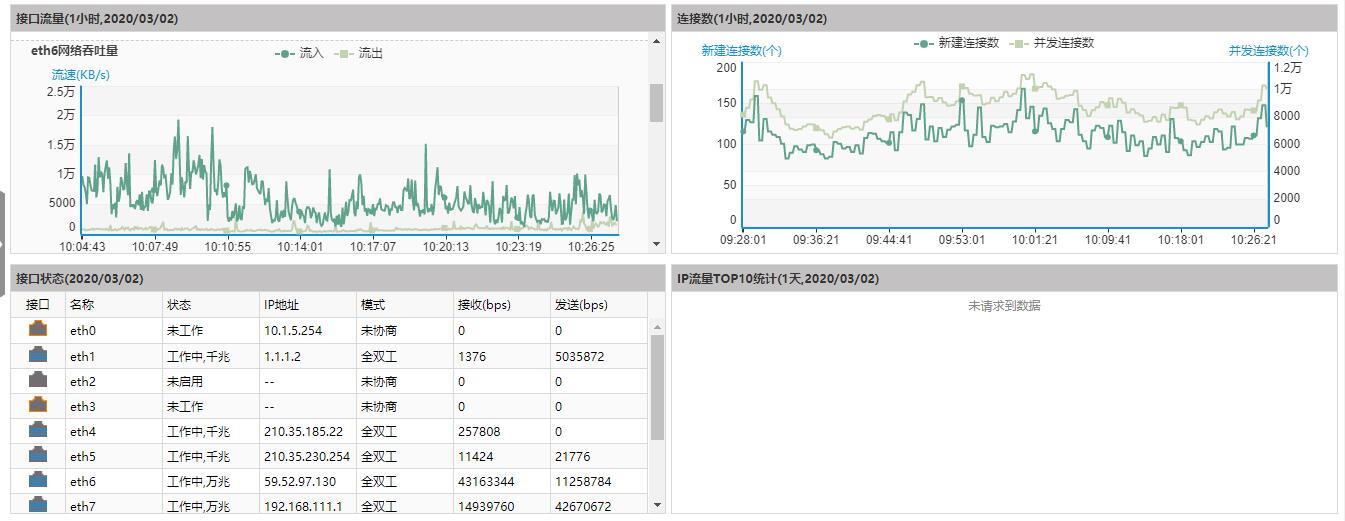Click the 连接数 panel title bar
This screenshot has height=521, width=1345.
pyautogui.click(x=1004, y=18)
